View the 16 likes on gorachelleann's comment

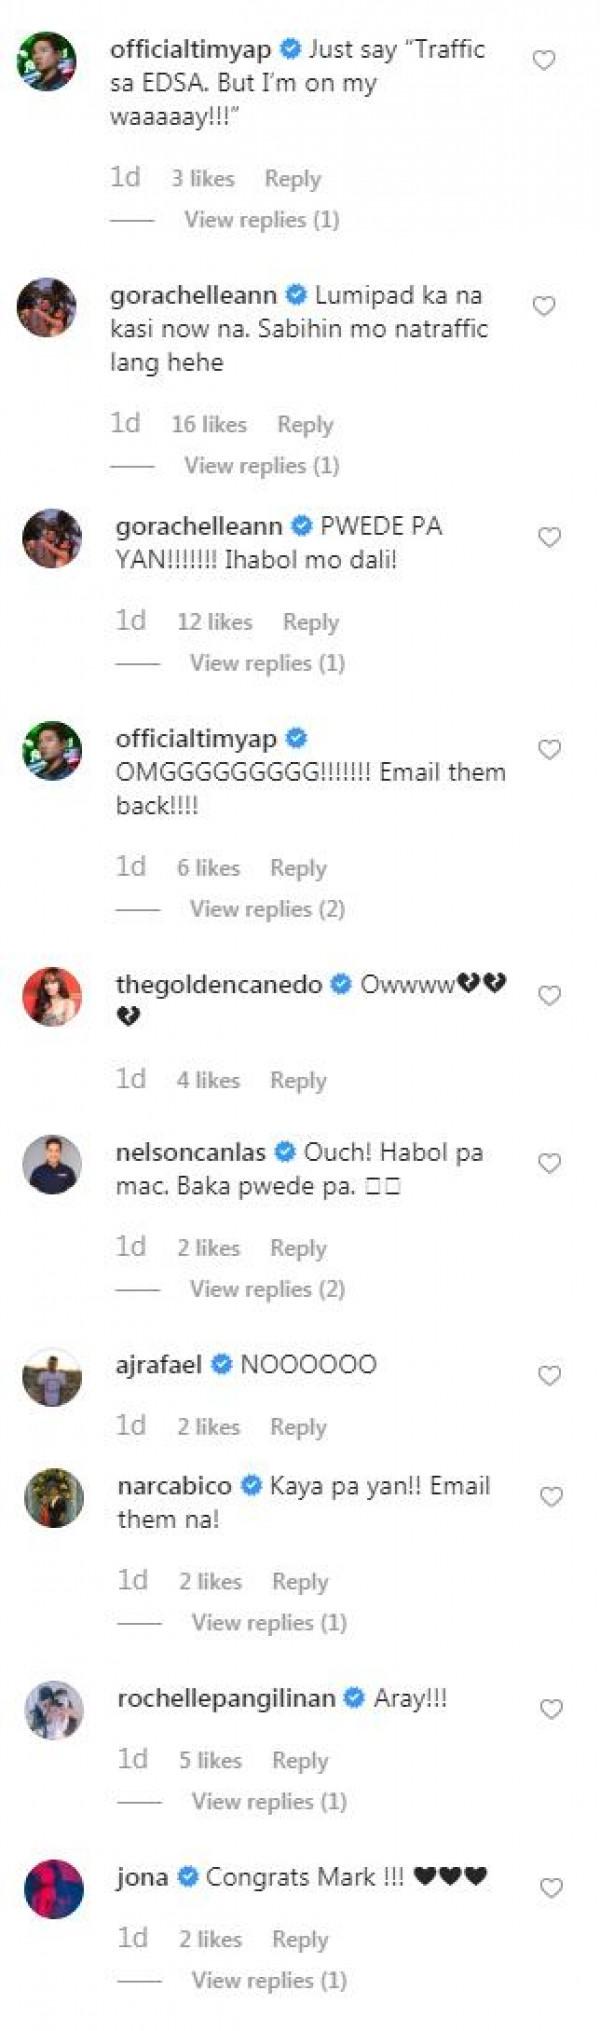tap(209, 424)
